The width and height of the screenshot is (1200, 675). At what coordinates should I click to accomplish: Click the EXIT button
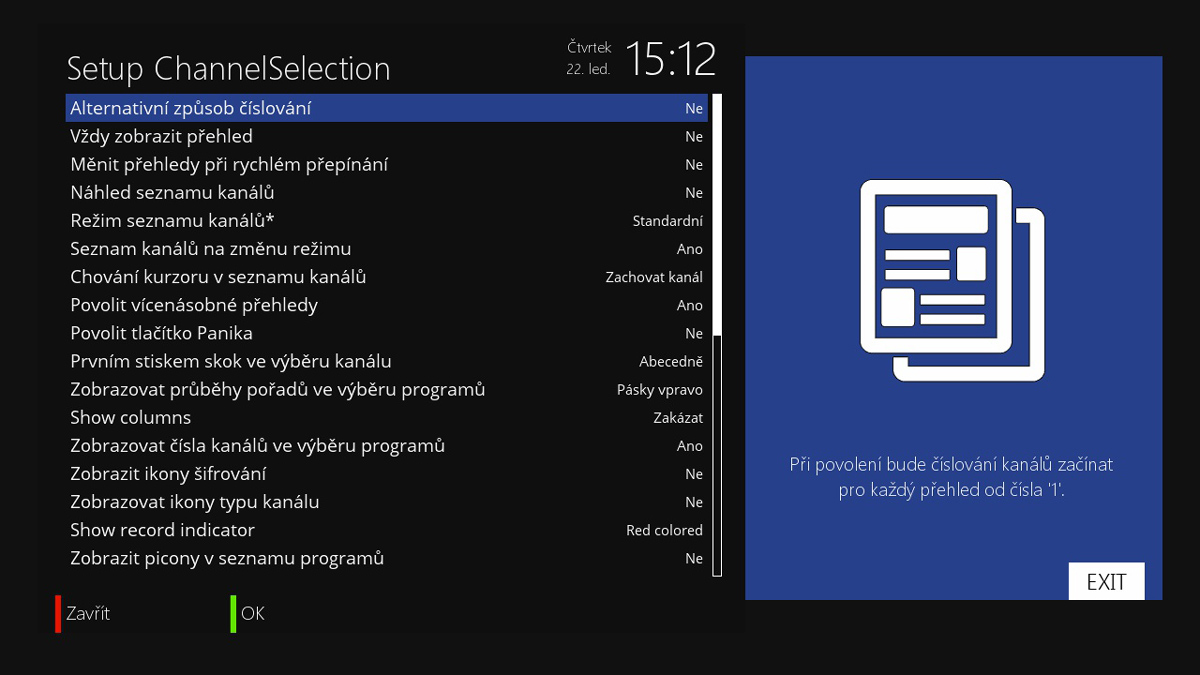click(1106, 582)
